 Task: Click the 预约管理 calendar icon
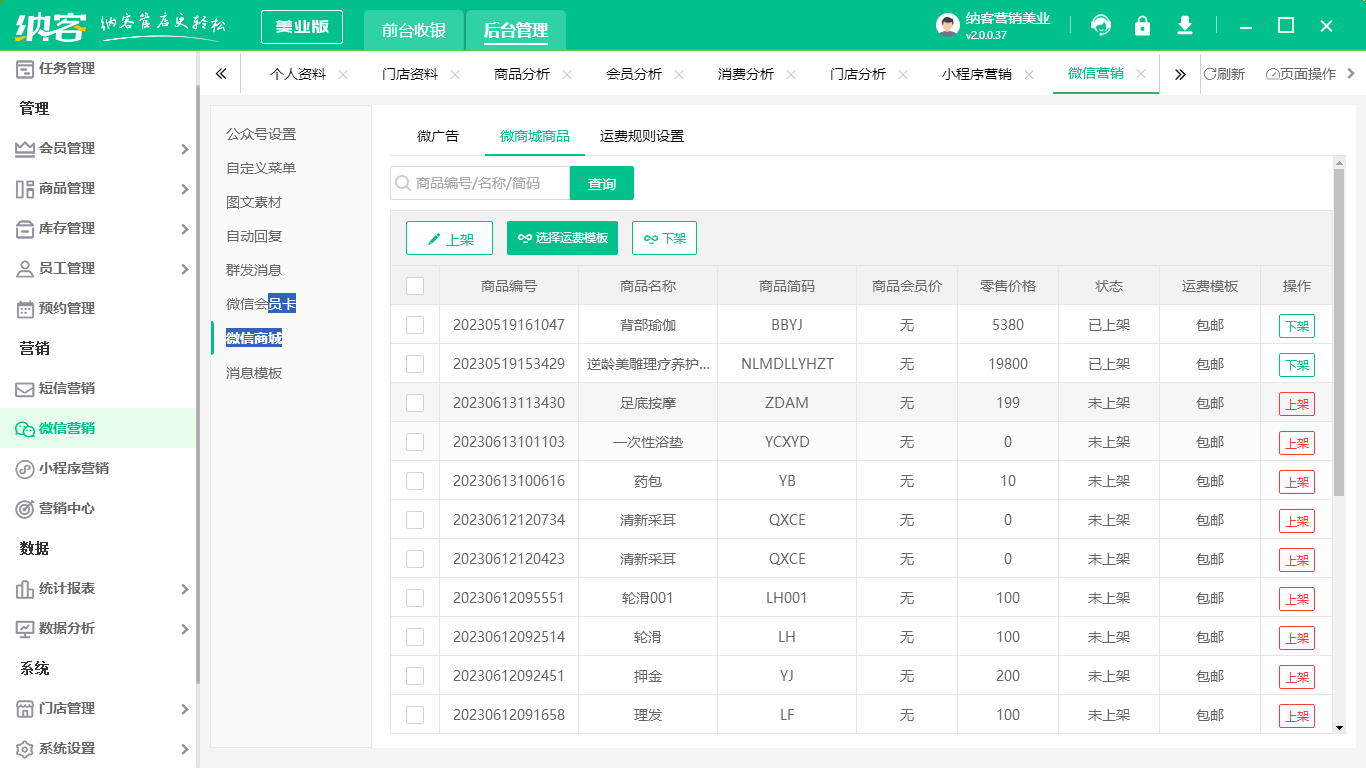[x=25, y=309]
